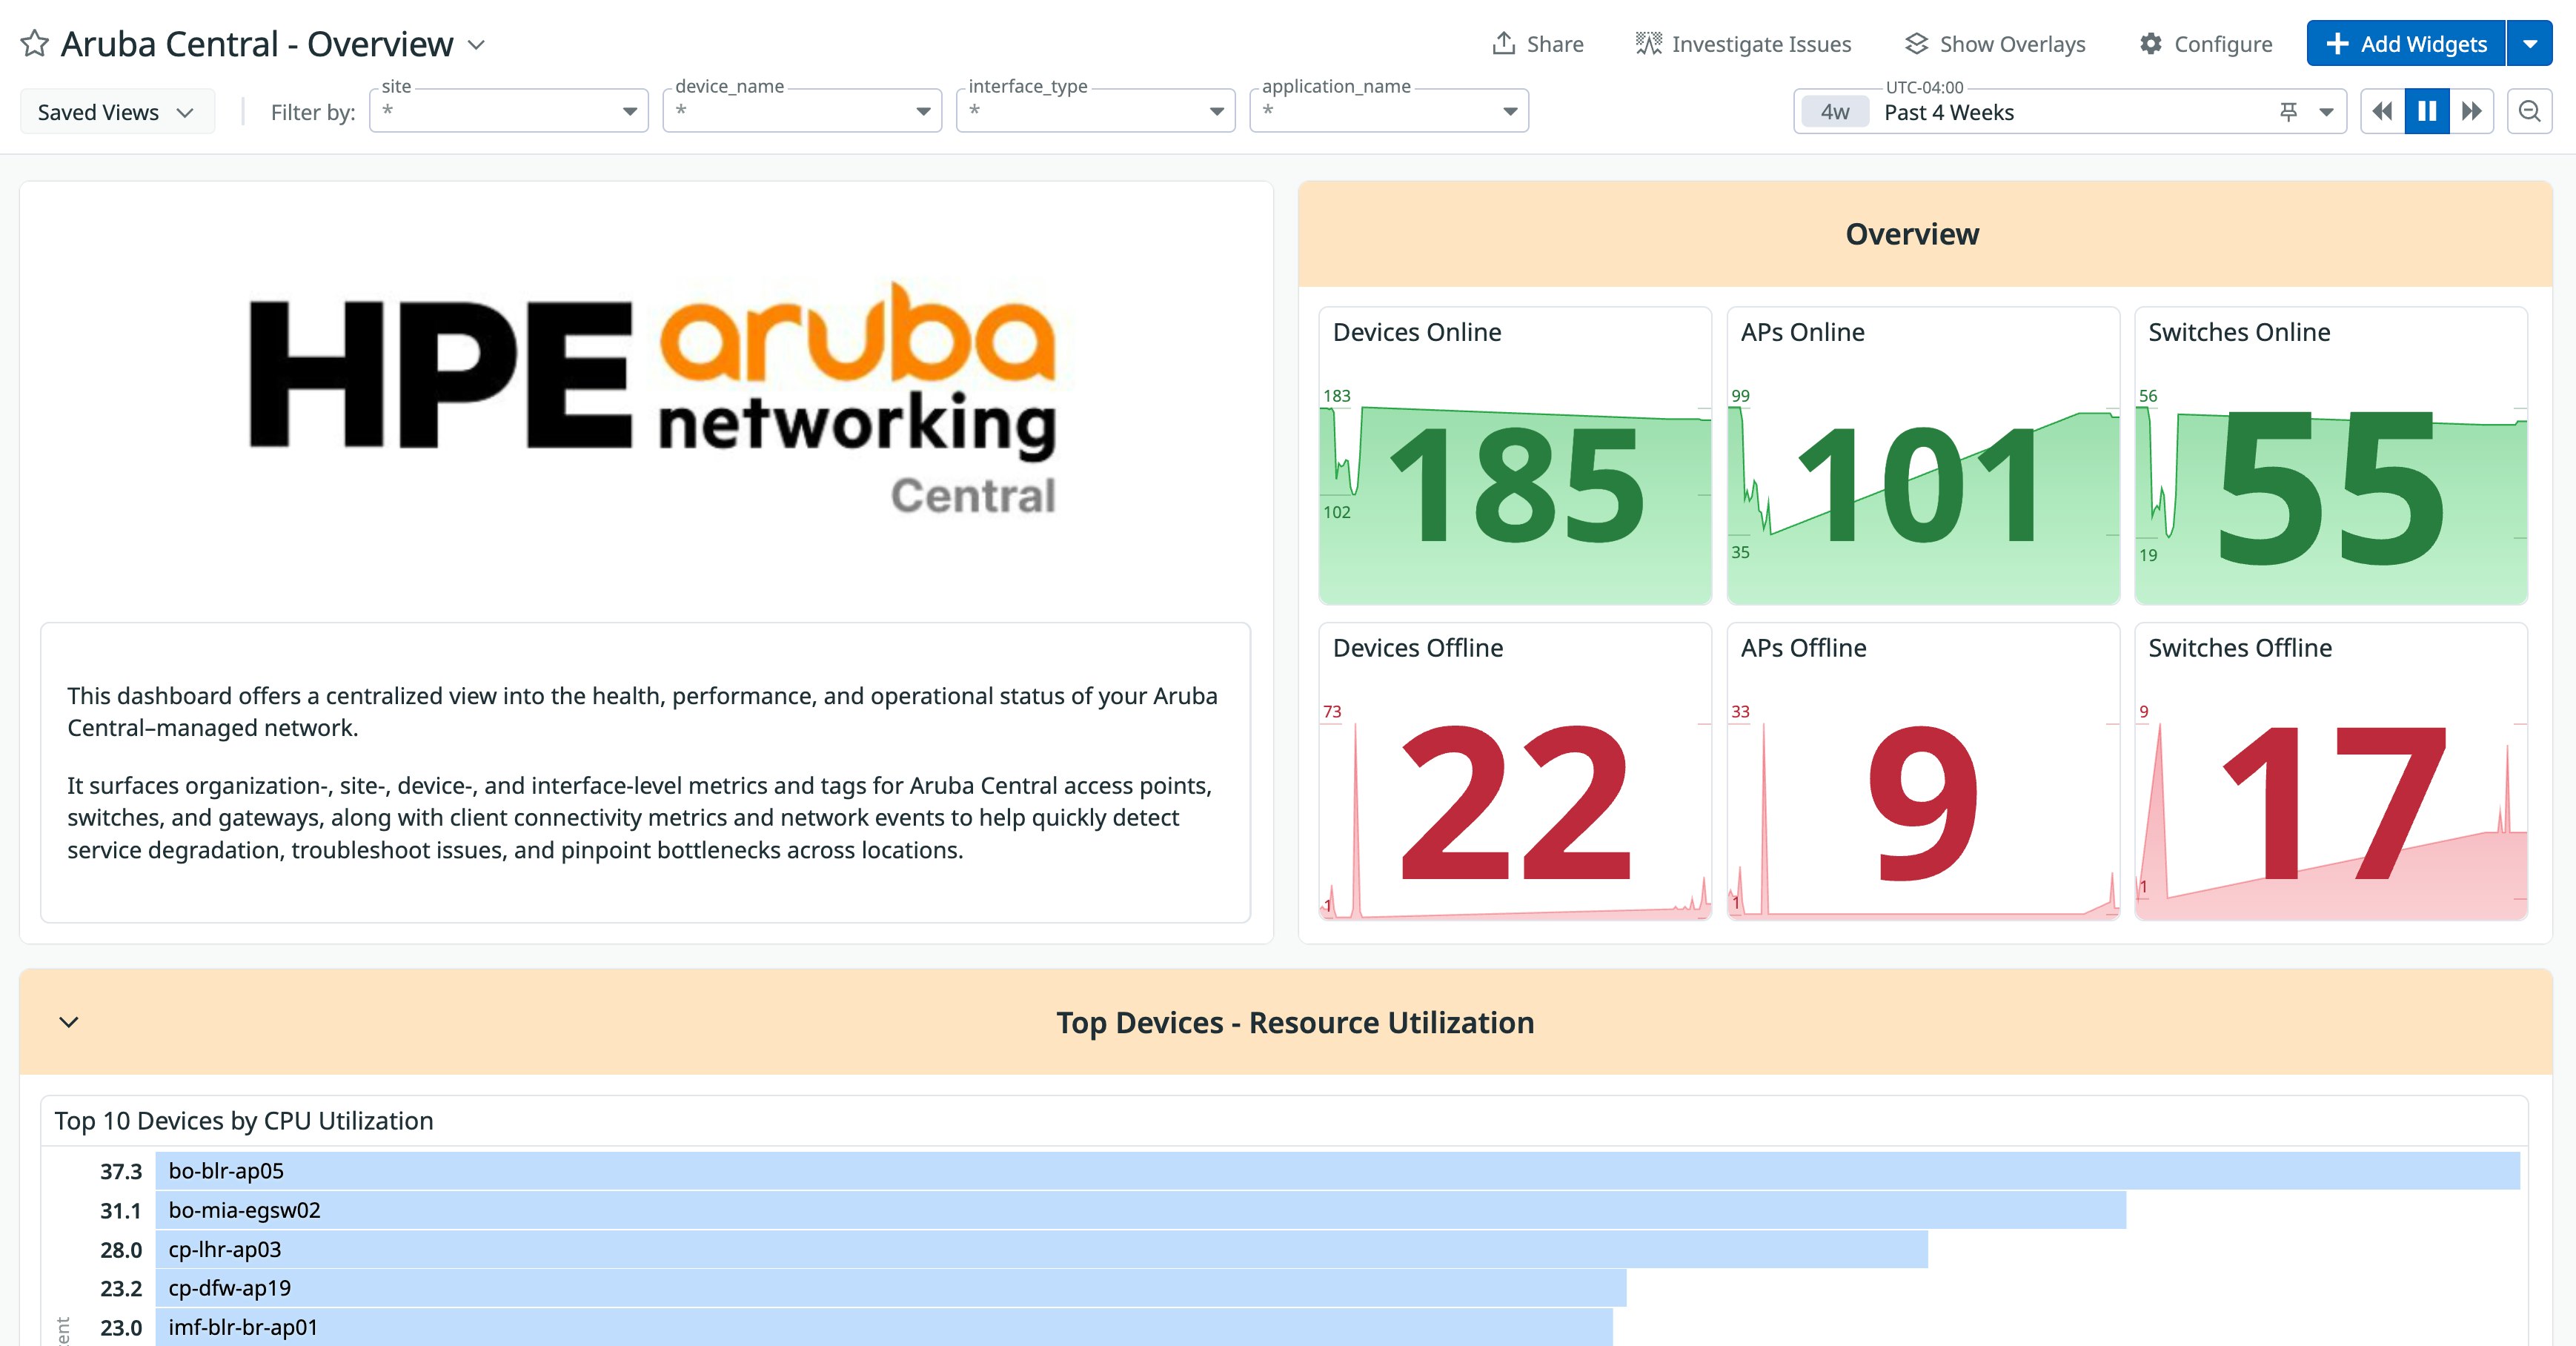
Task: Open the device_name filter dropdown
Action: click(x=922, y=111)
